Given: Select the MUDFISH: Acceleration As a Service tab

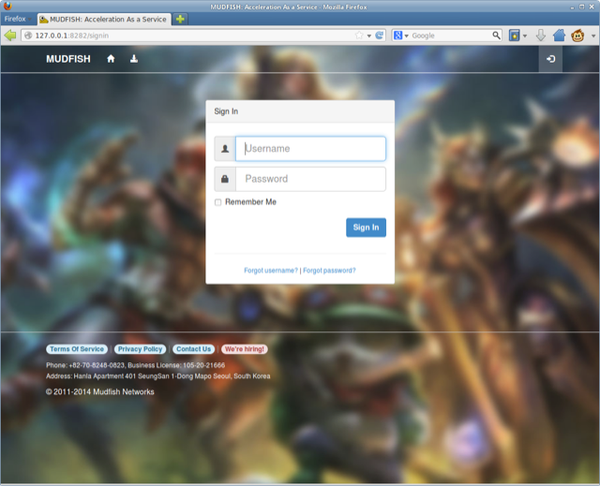Looking at the screenshot, I should pos(104,19).
